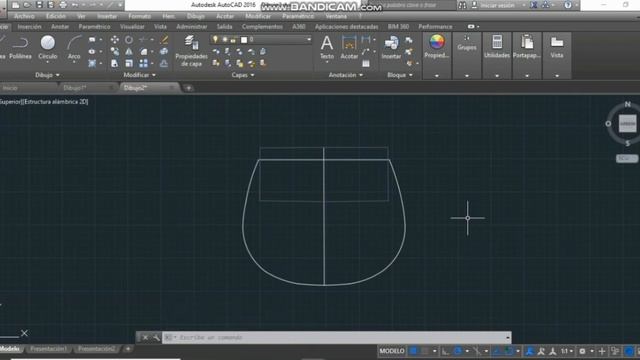
Task: Expand the Bloque panel
Action: (400, 75)
